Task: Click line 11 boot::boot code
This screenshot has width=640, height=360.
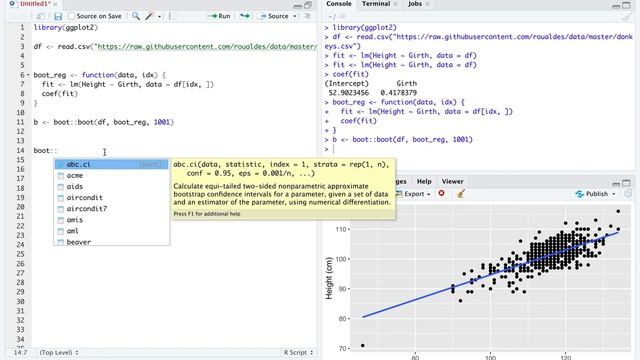Action: [104, 122]
